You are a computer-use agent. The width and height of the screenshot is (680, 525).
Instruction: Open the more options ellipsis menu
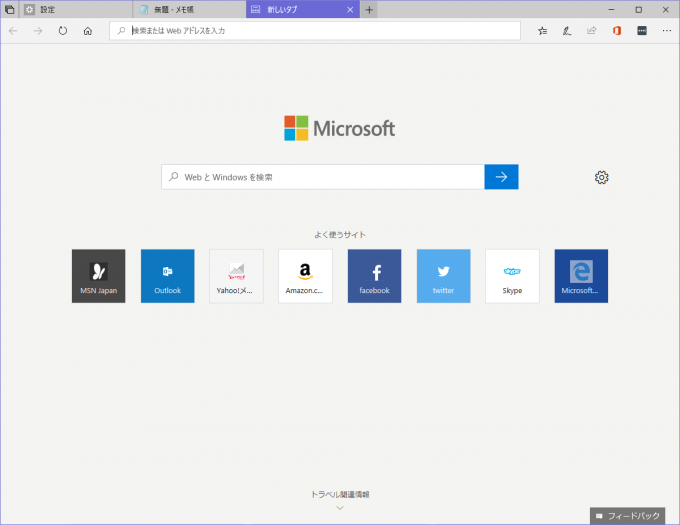(x=667, y=31)
